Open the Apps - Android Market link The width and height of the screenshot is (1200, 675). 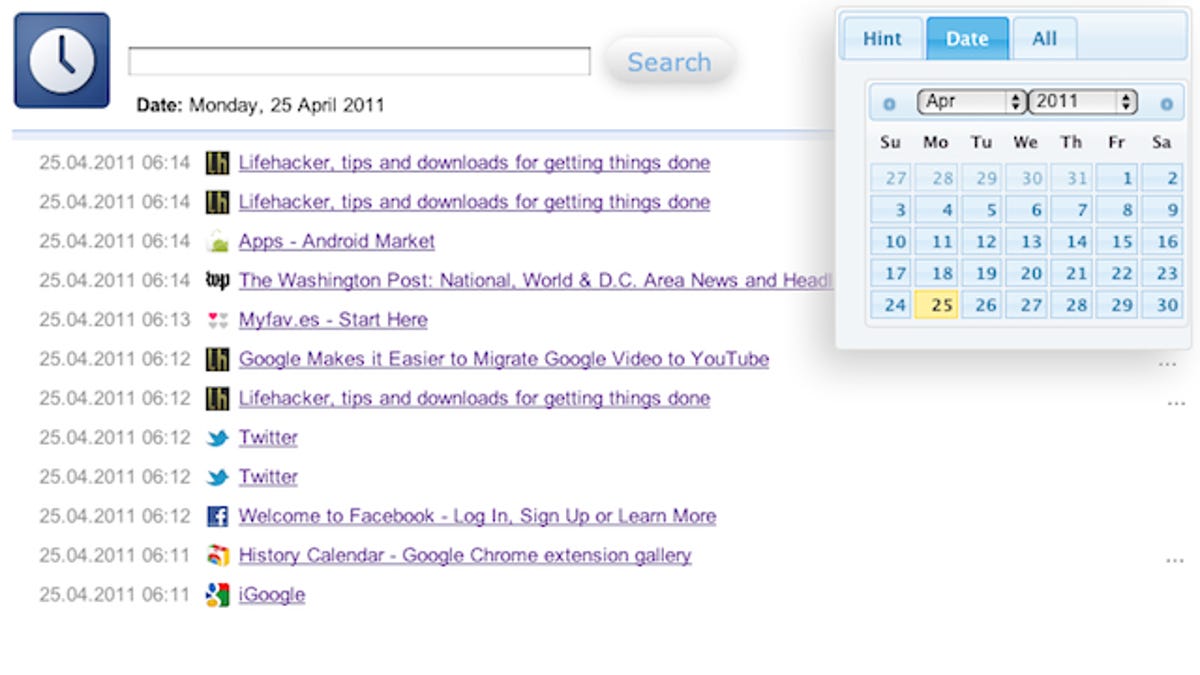pyautogui.click(x=337, y=241)
